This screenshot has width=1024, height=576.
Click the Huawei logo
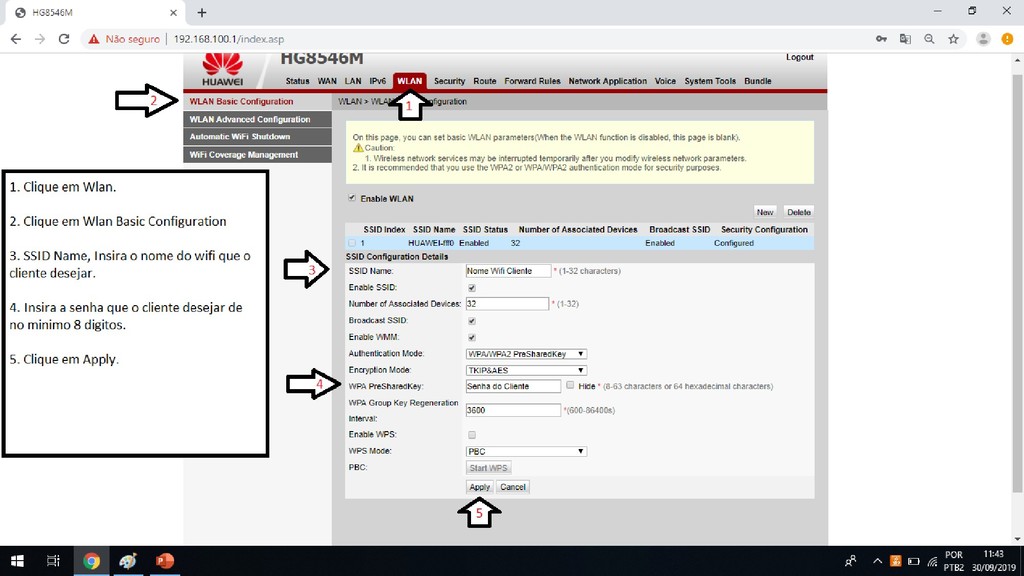[223, 70]
